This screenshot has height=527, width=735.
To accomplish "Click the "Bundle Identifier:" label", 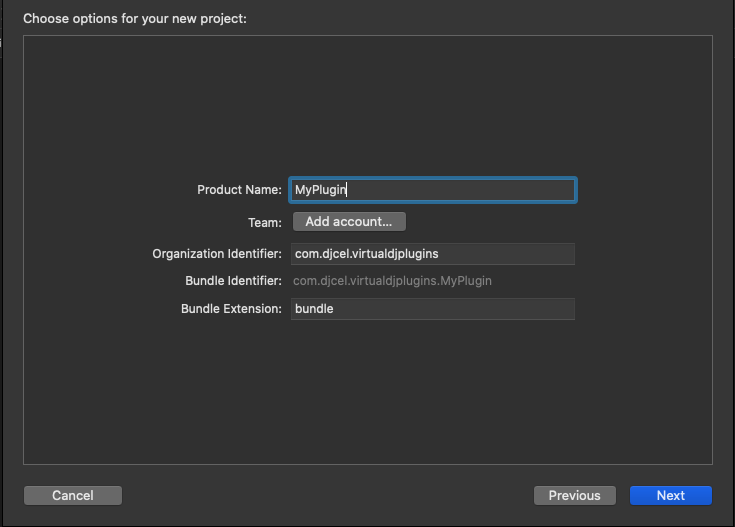I will (x=233, y=281).
